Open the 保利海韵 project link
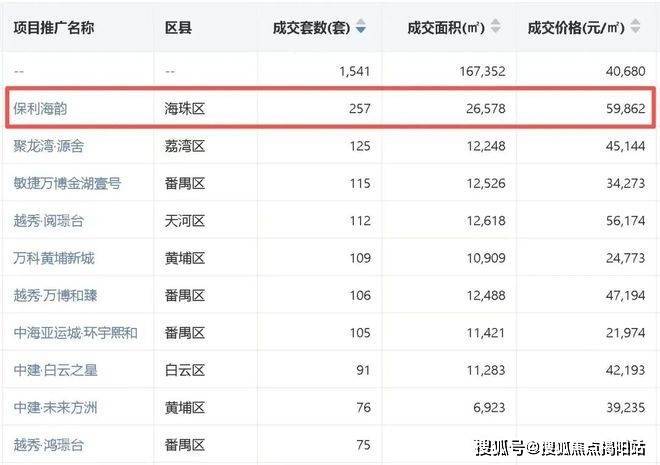Screen dimensions: 660x465 (x=40, y=109)
